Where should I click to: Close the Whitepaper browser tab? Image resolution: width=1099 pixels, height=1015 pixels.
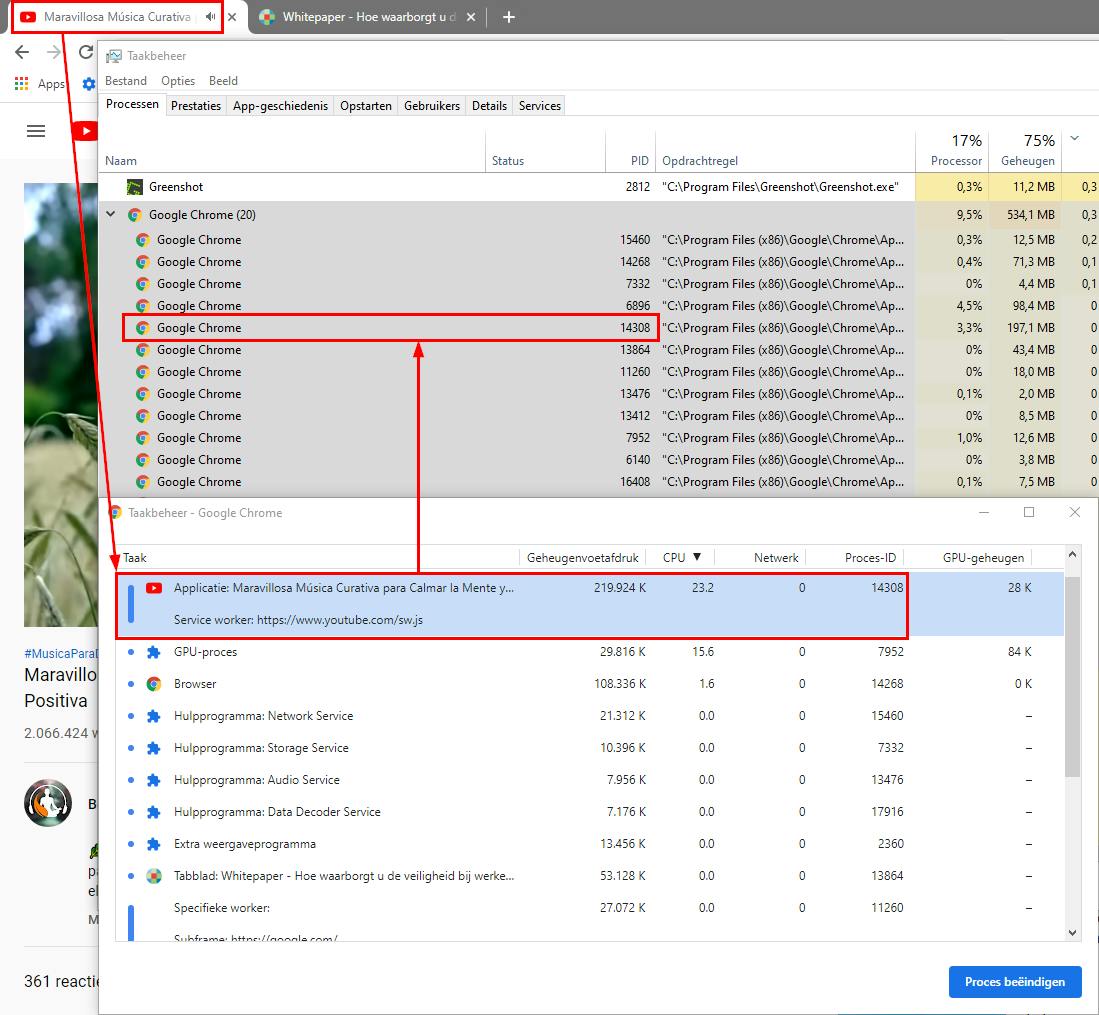click(471, 17)
